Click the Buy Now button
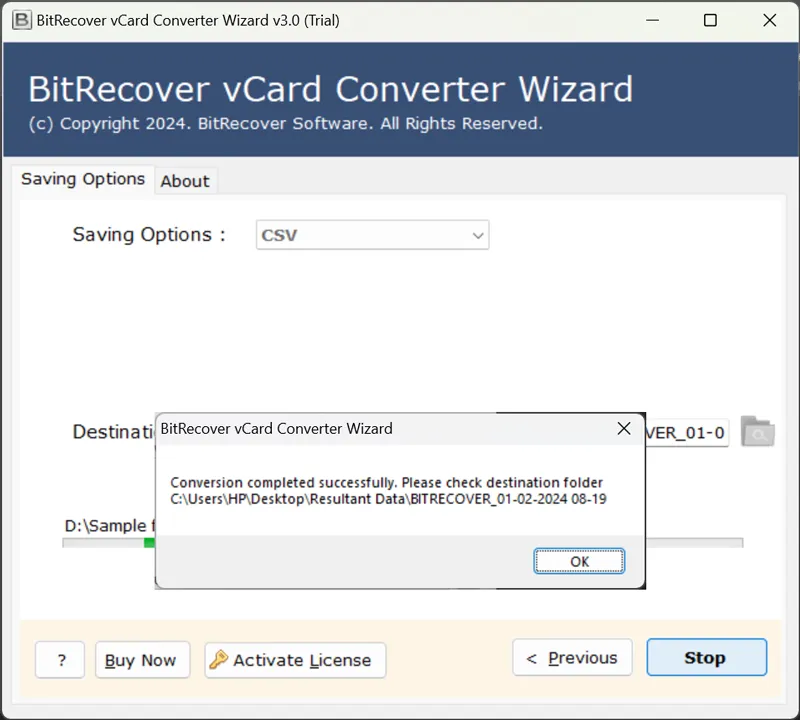This screenshot has width=800, height=720. tap(142, 660)
